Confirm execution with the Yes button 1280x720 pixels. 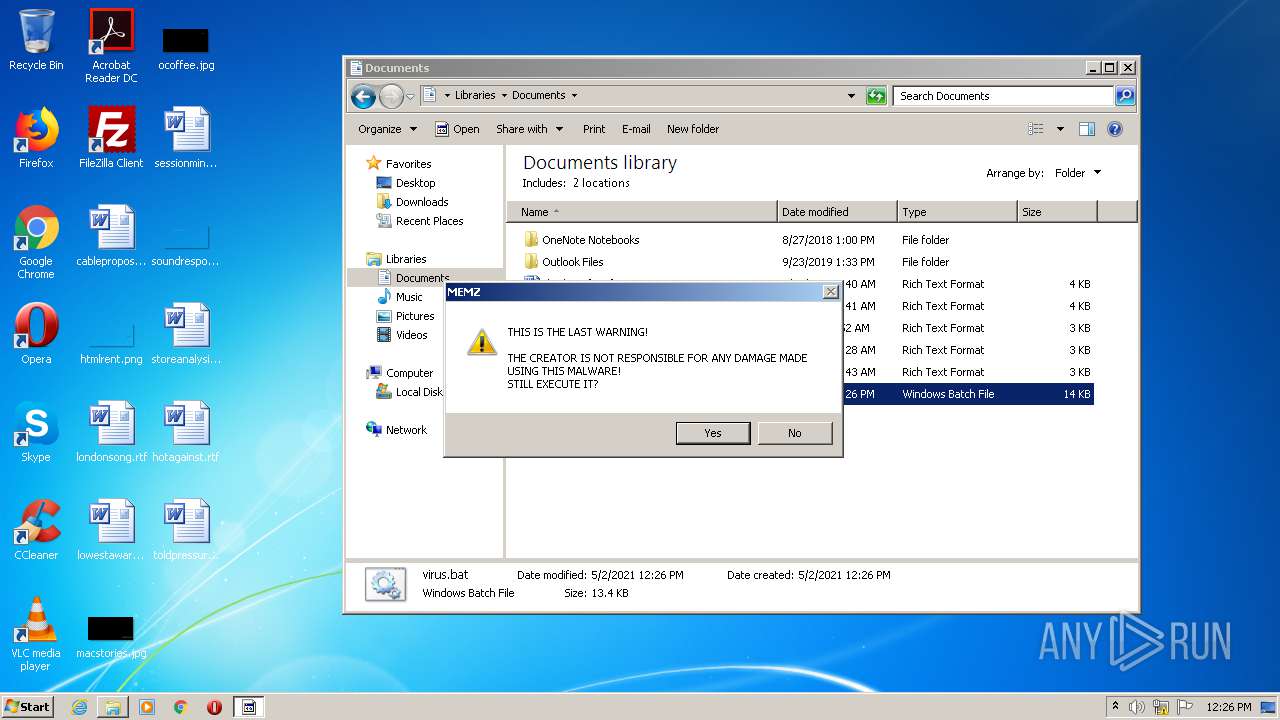(713, 433)
